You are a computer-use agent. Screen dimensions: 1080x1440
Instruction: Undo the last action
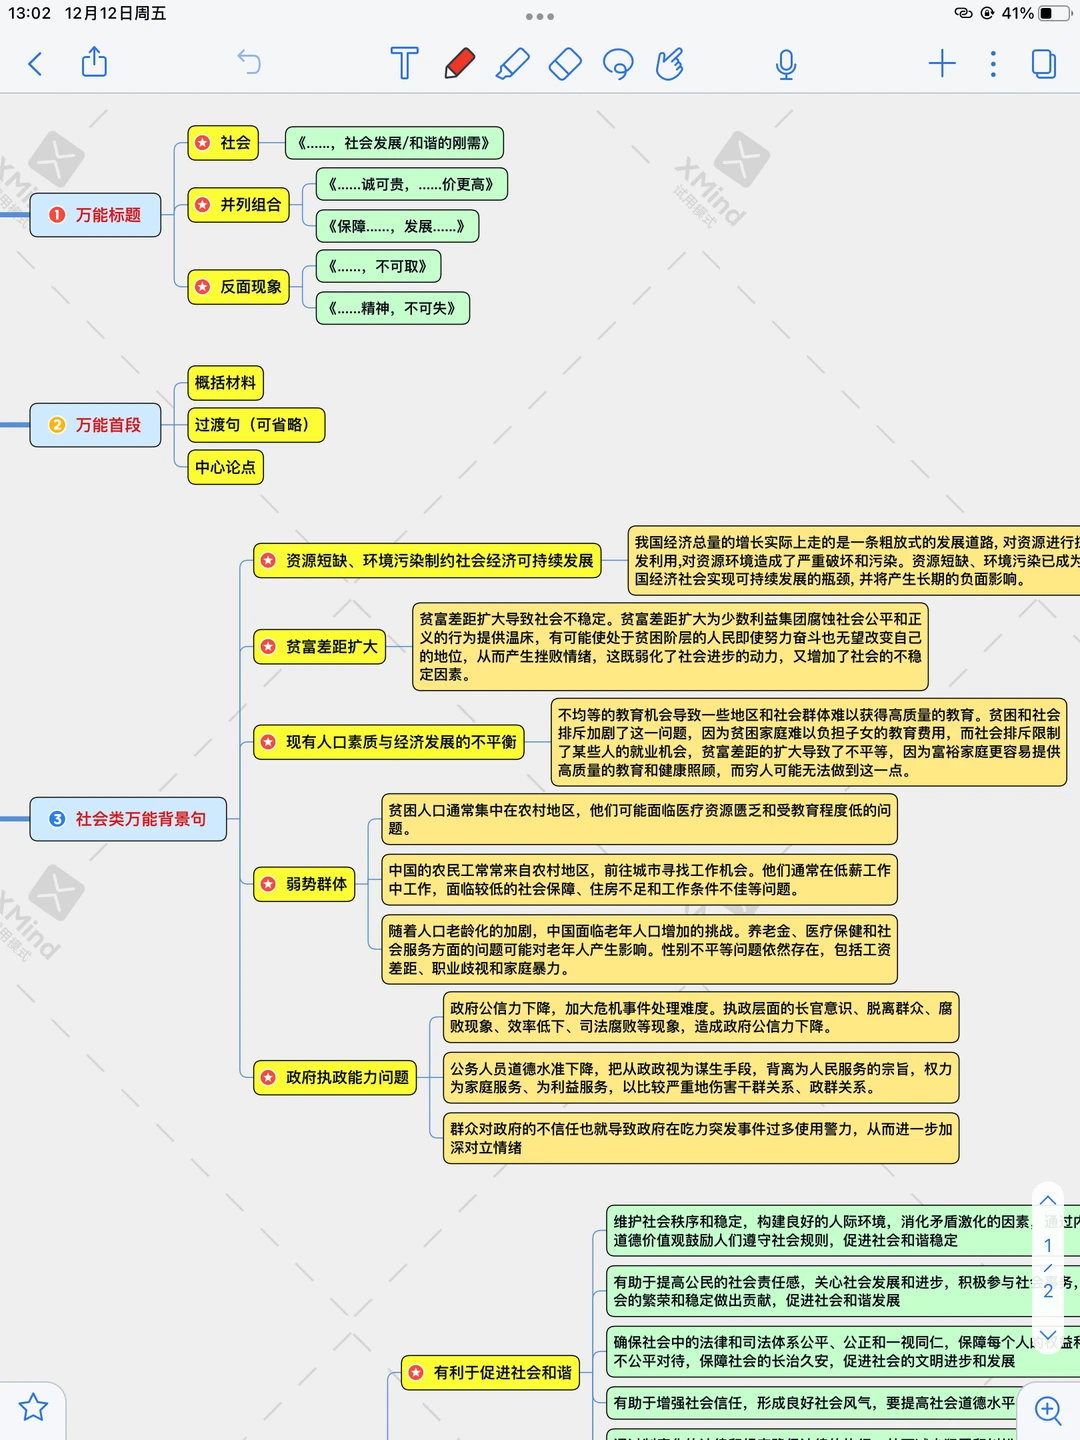(x=247, y=63)
